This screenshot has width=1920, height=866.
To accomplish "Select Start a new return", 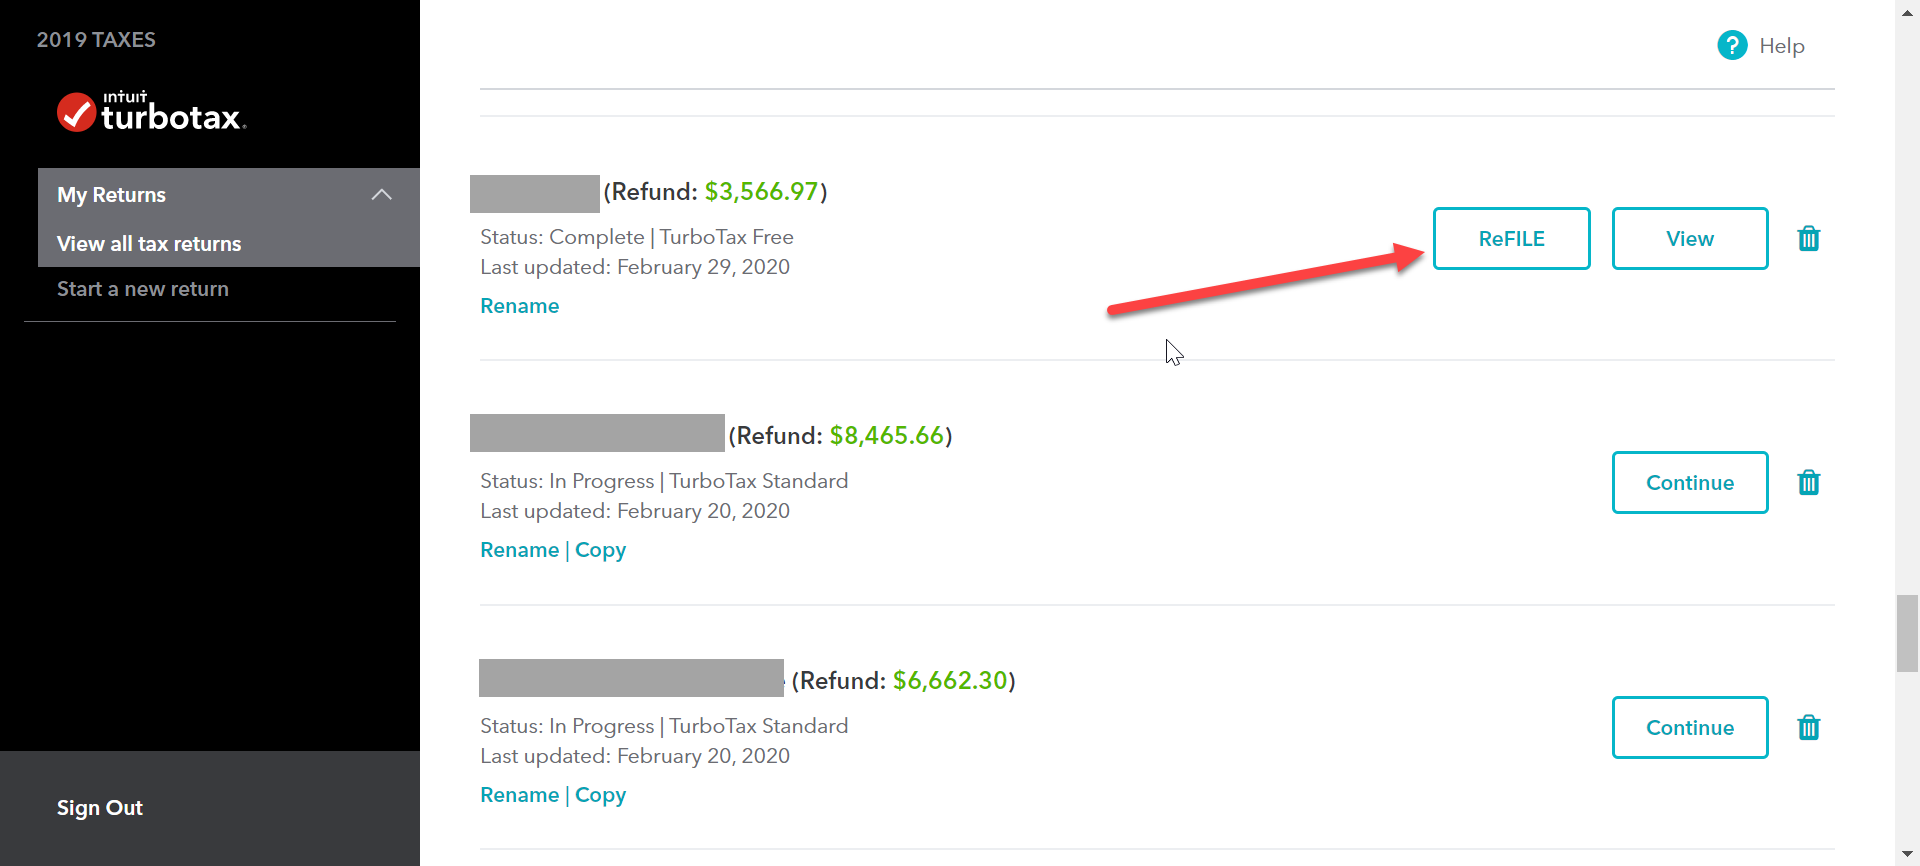I will click(x=143, y=289).
